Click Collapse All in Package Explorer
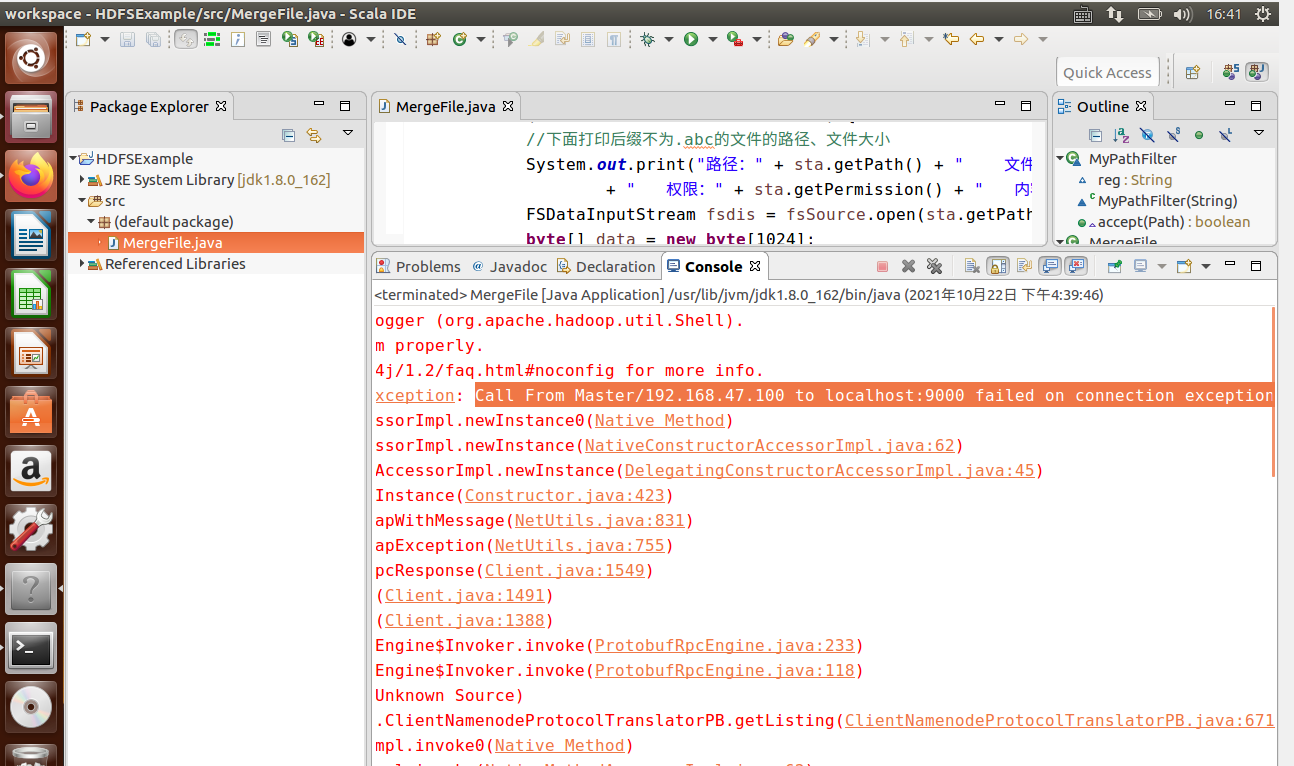 [x=288, y=135]
